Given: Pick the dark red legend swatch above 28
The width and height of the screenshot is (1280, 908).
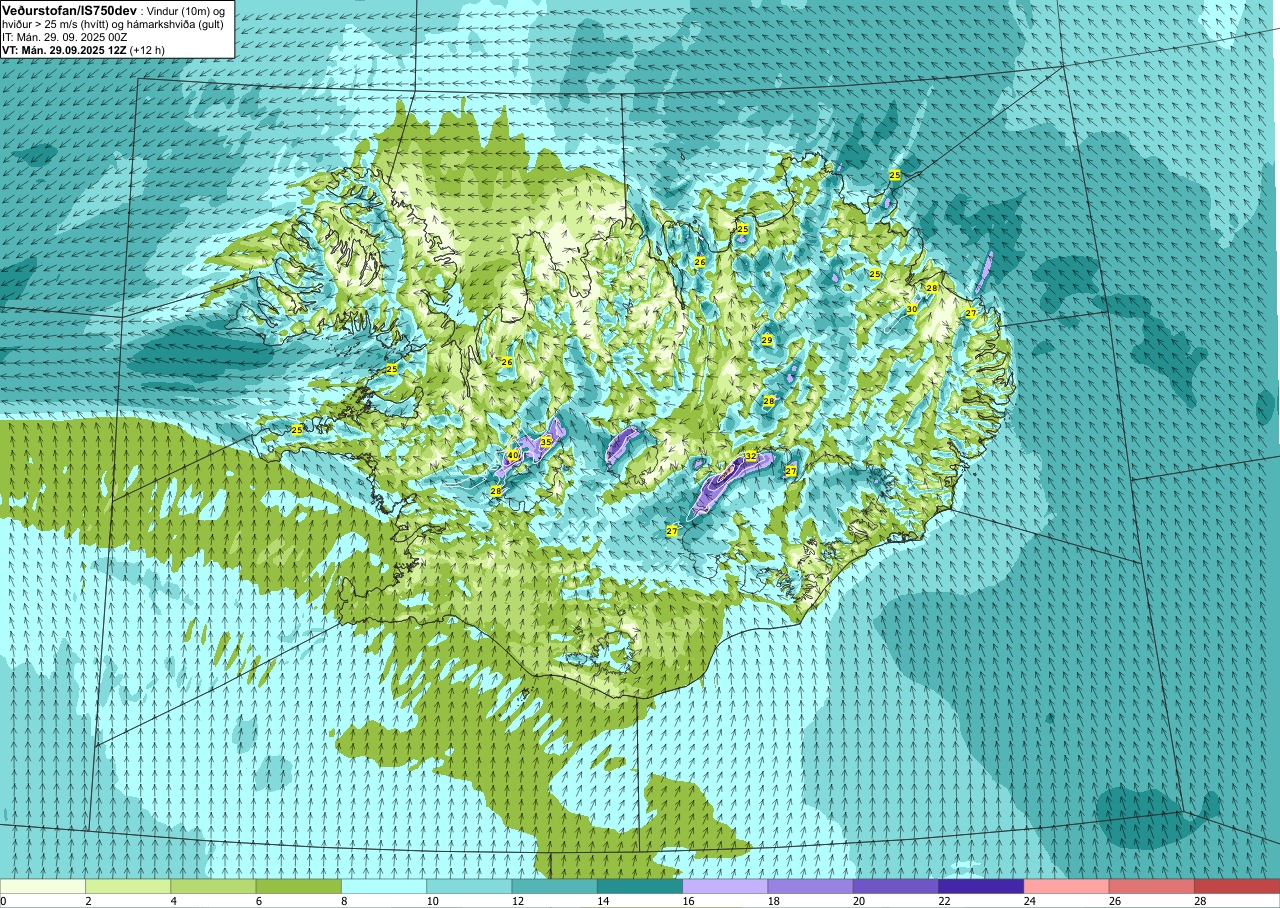Looking at the screenshot, I should coord(1237,886).
